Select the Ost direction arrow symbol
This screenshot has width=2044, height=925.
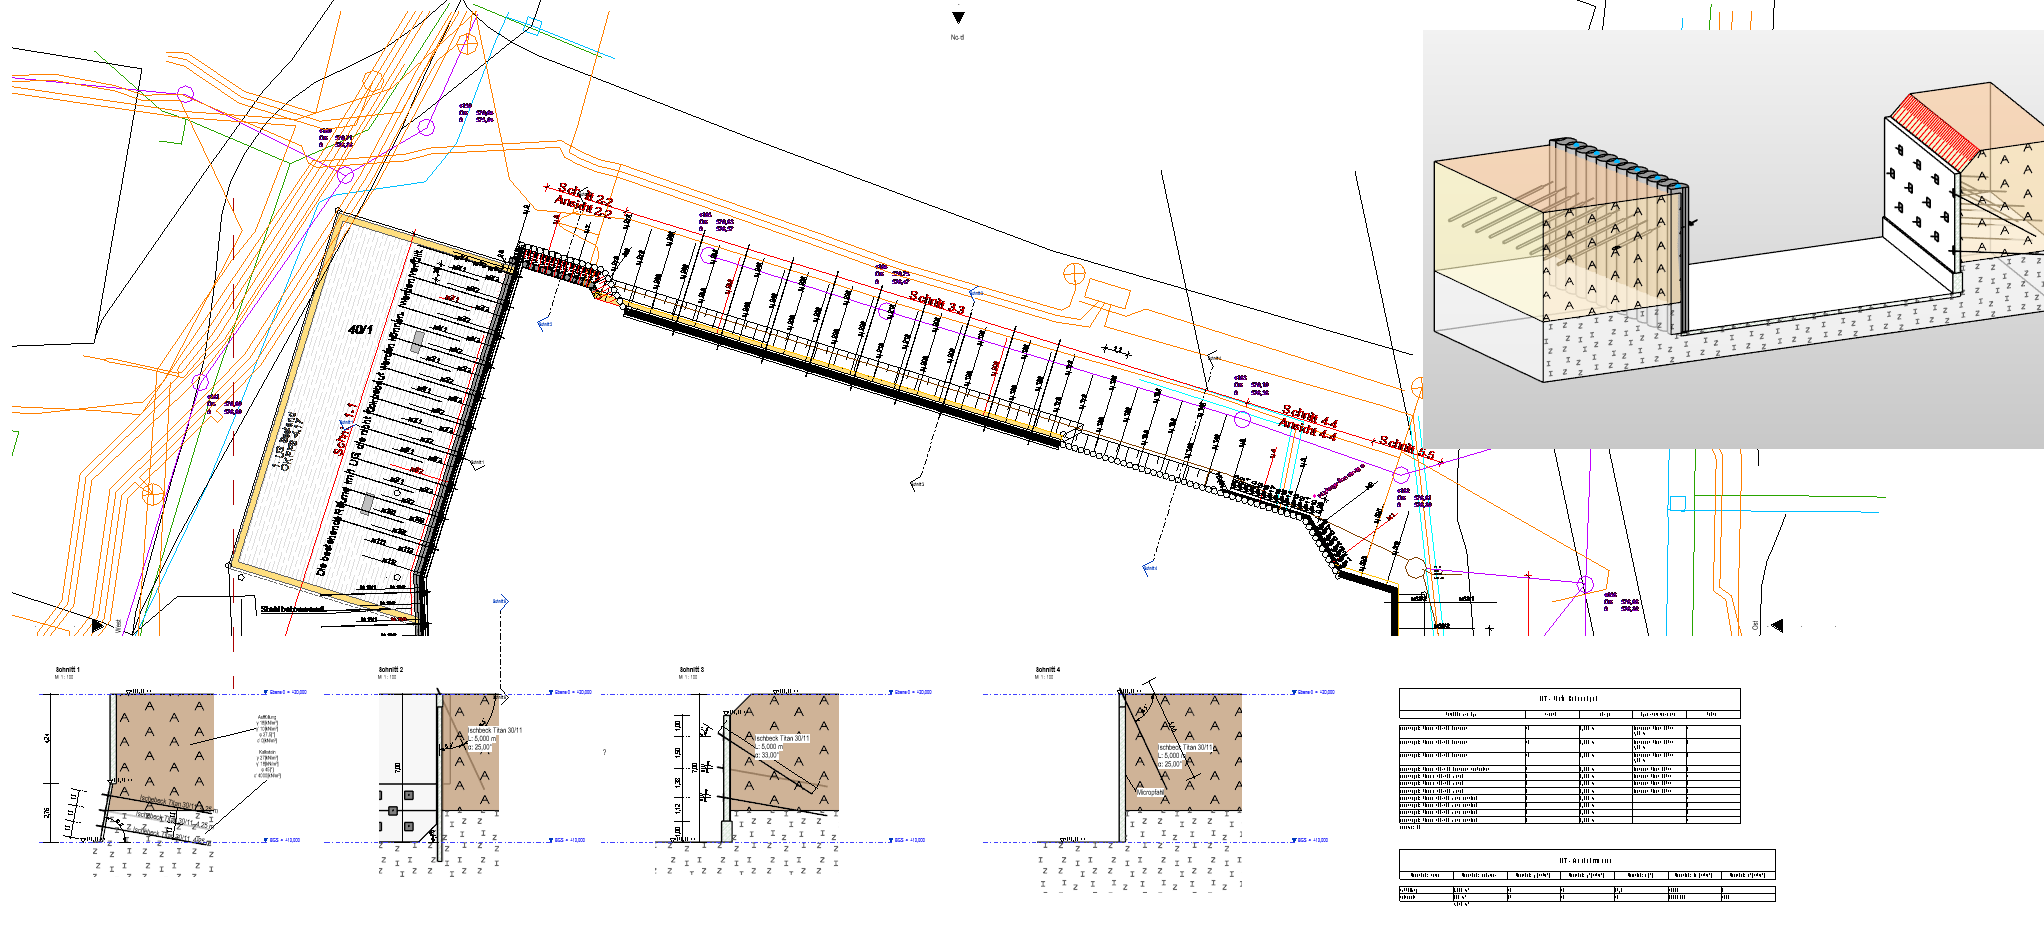click(x=1777, y=626)
